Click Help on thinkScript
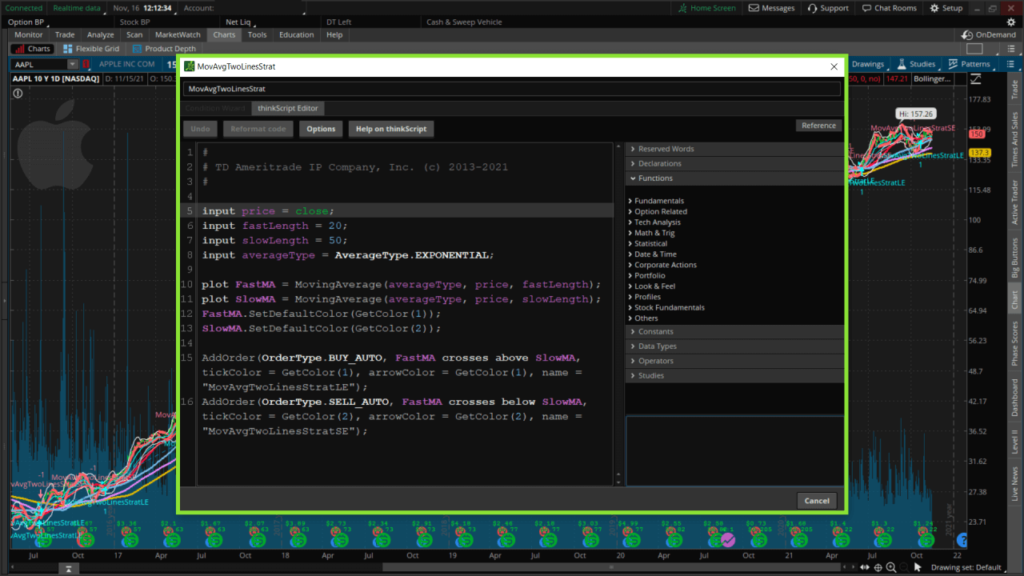This screenshot has height=576, width=1024. 391,129
